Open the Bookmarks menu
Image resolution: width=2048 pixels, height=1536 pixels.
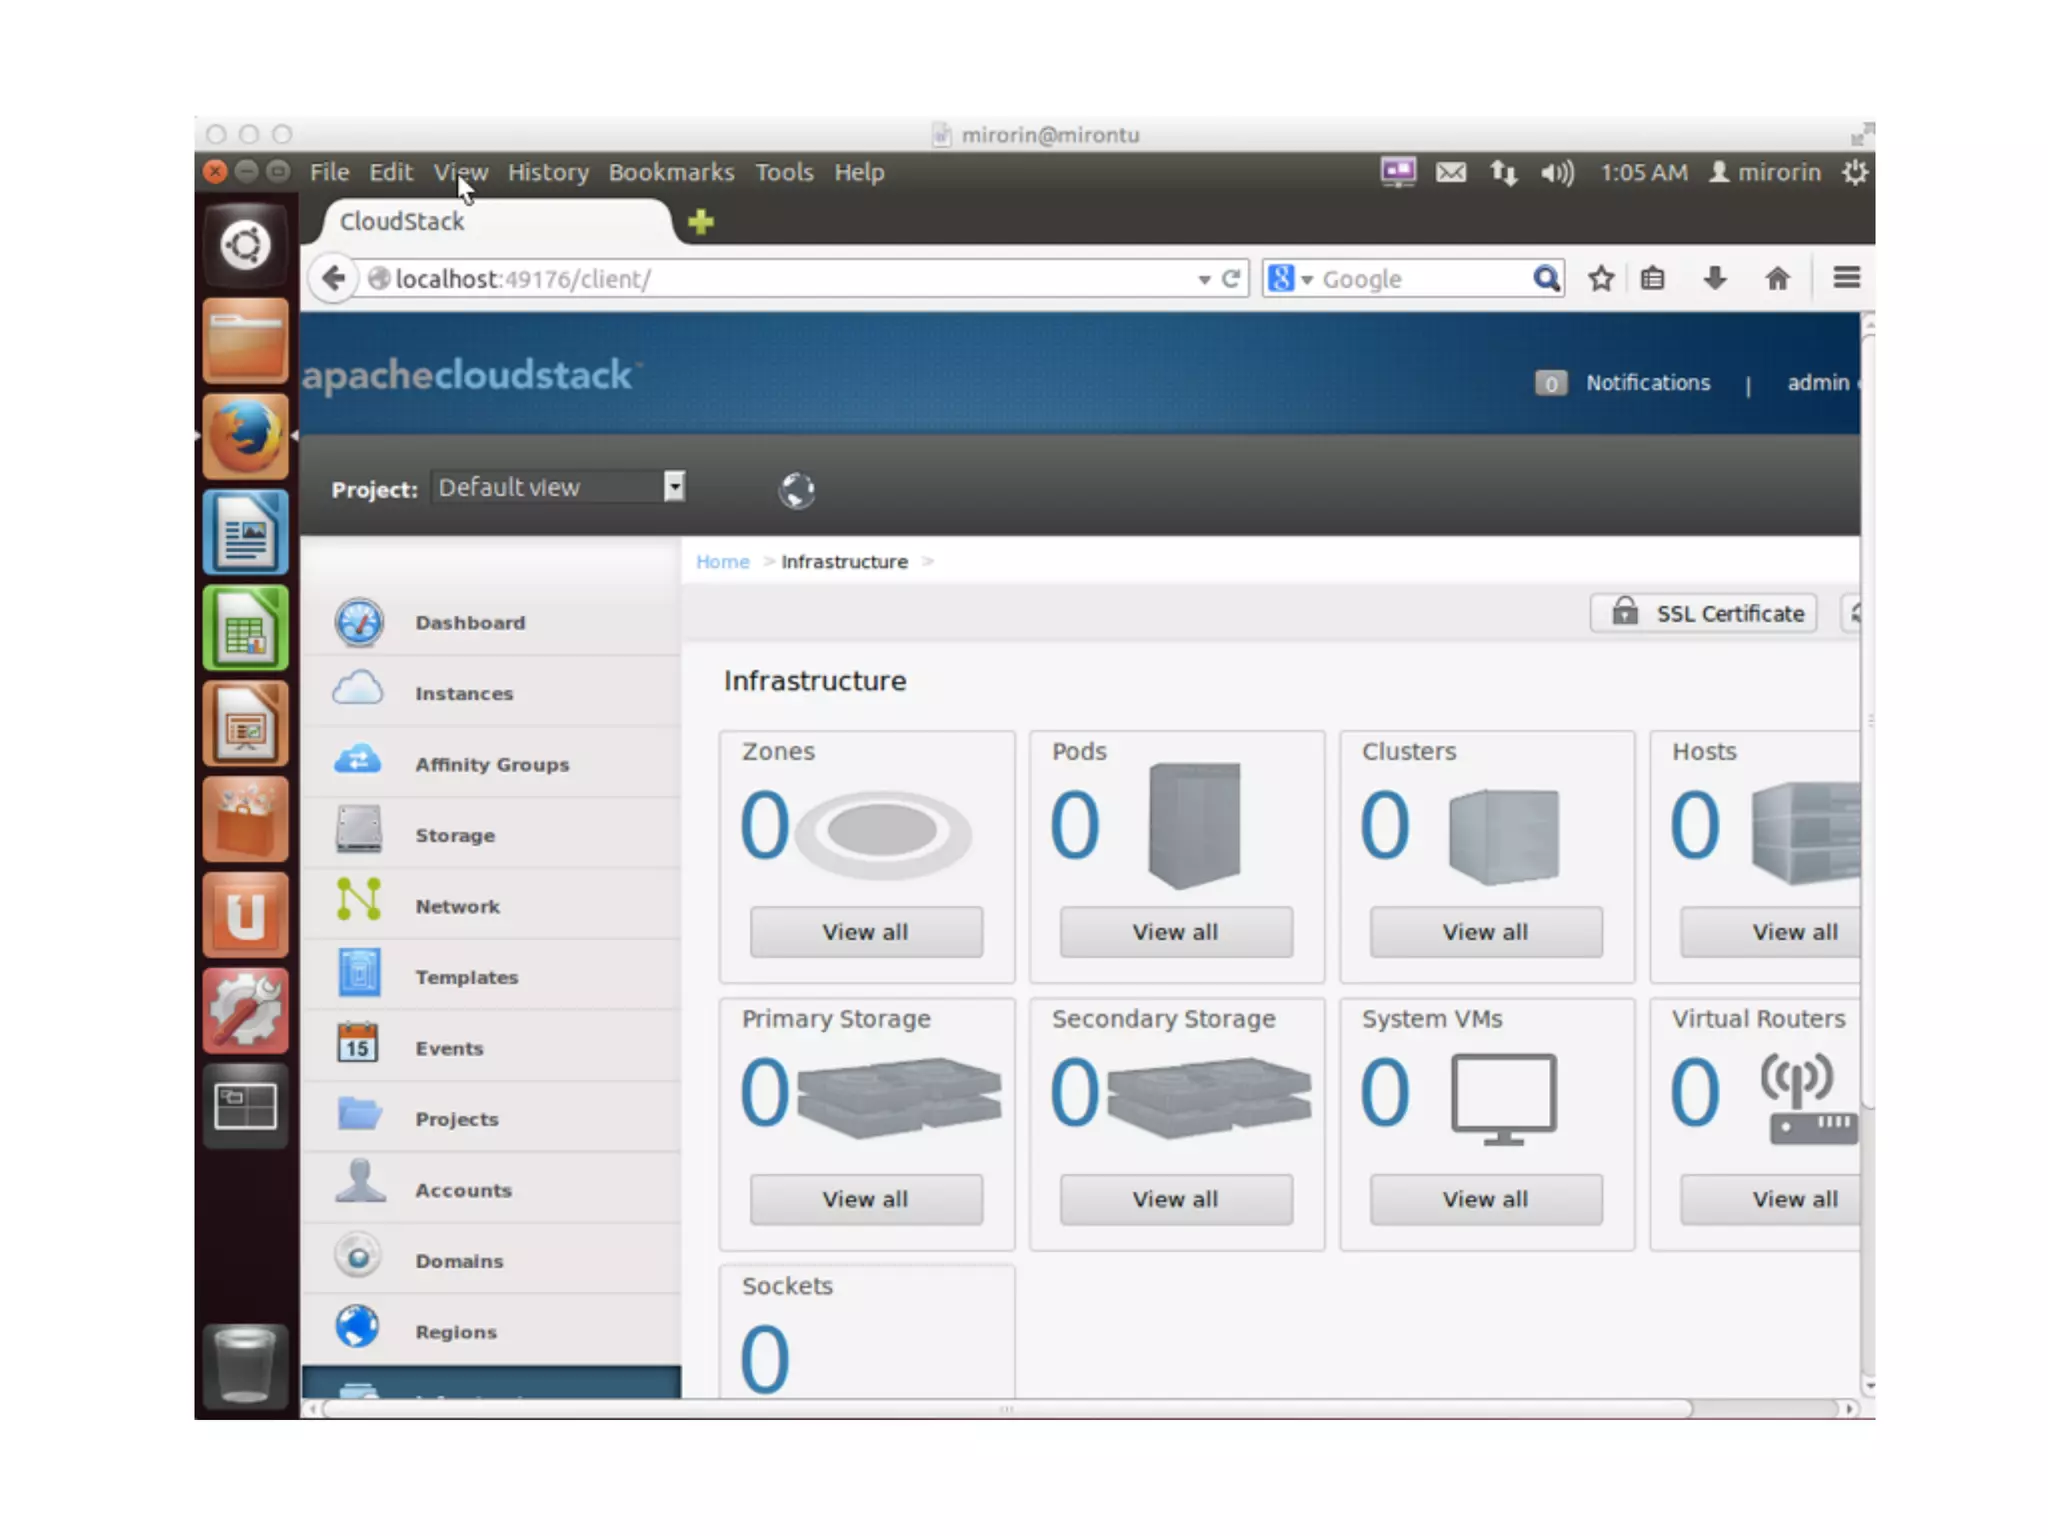pos(671,172)
